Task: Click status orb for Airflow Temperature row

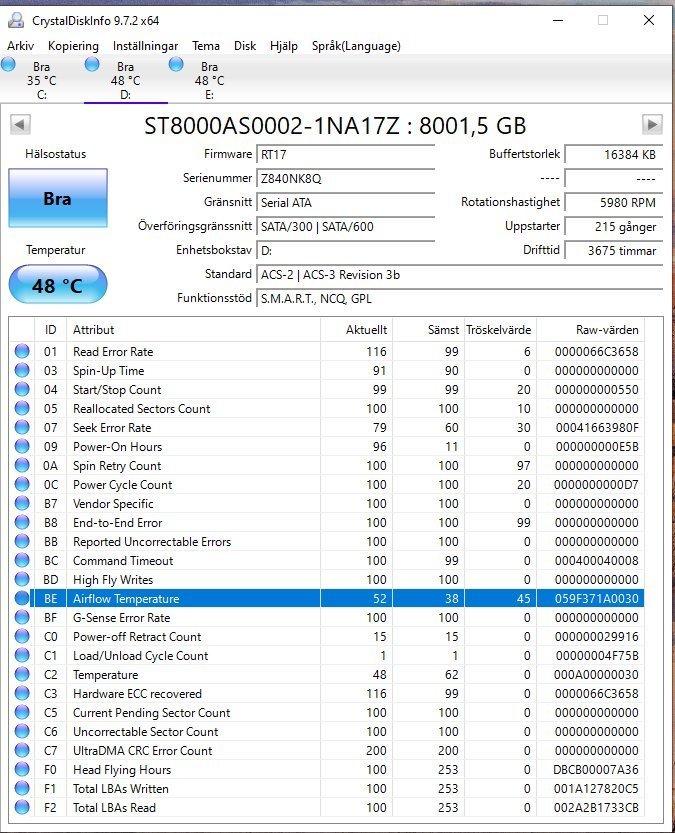Action: click(x=22, y=598)
